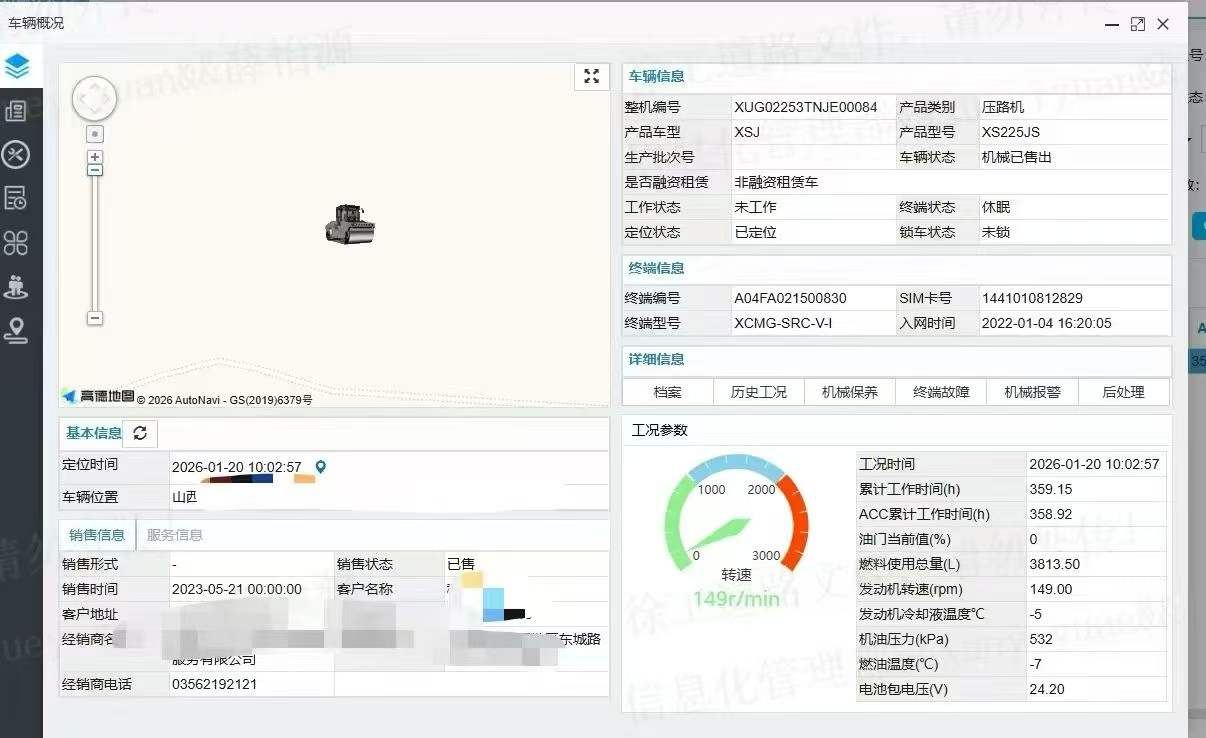The width and height of the screenshot is (1206, 738).
Task: Open the location pin sidebar icon
Action: coord(16,331)
